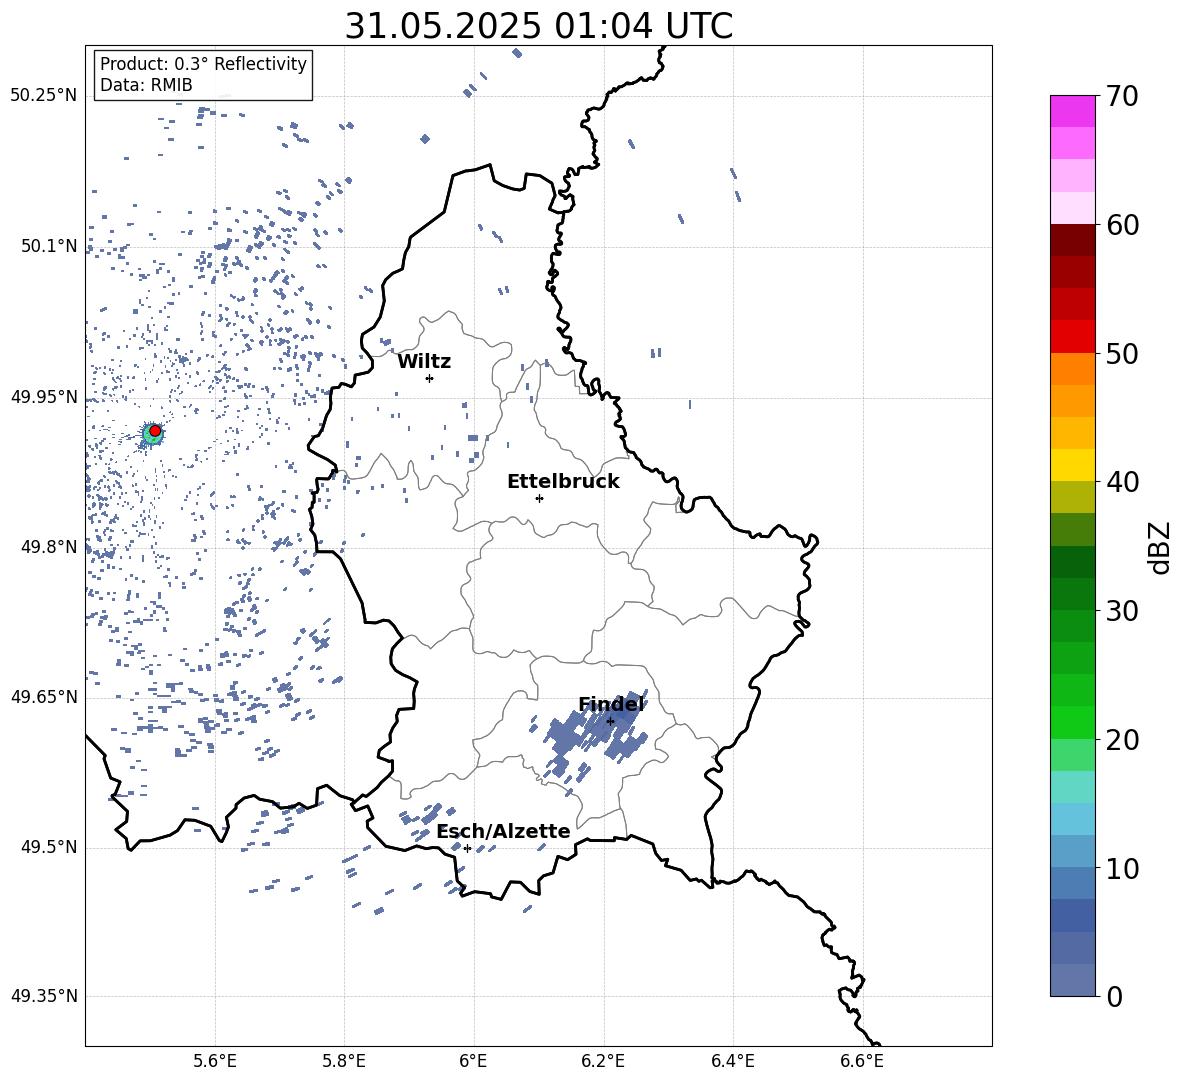Click the colorbar 10 tick label

pos(1122,868)
